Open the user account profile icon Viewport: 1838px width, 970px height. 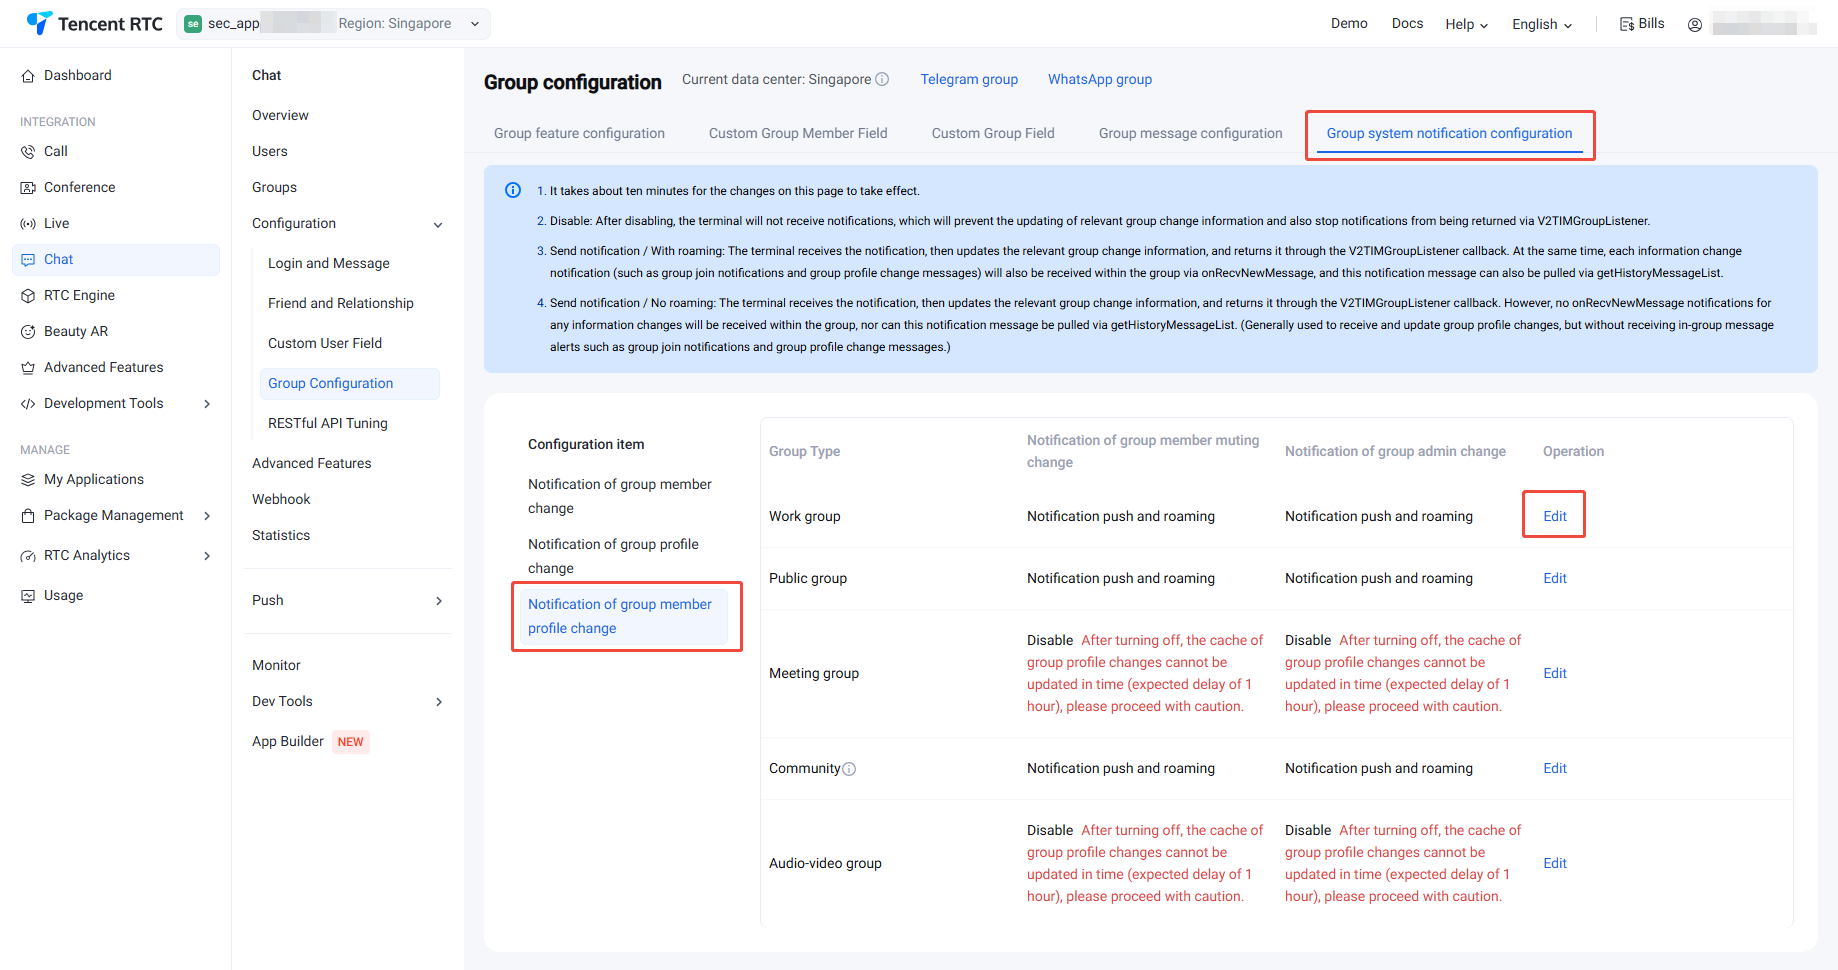[x=1694, y=25]
